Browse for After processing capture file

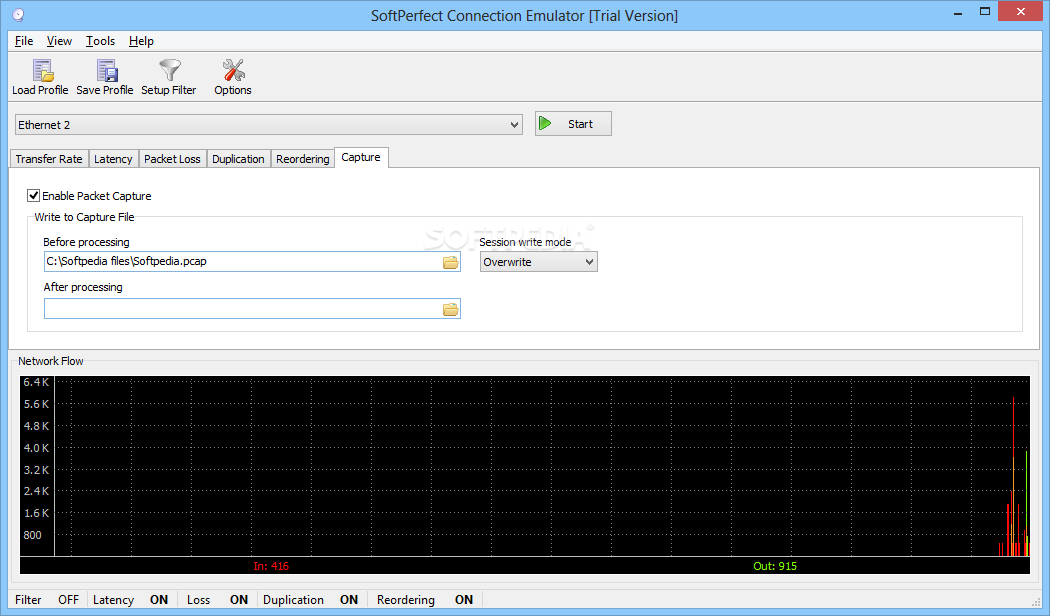(451, 309)
